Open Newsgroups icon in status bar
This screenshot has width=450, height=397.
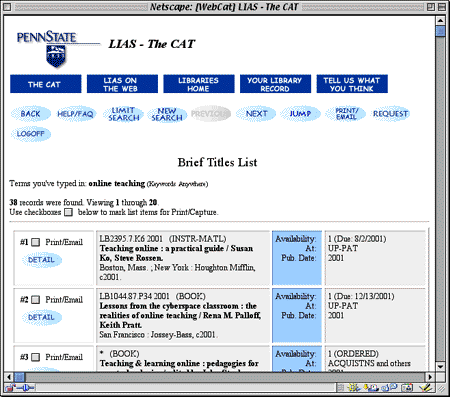389,387
